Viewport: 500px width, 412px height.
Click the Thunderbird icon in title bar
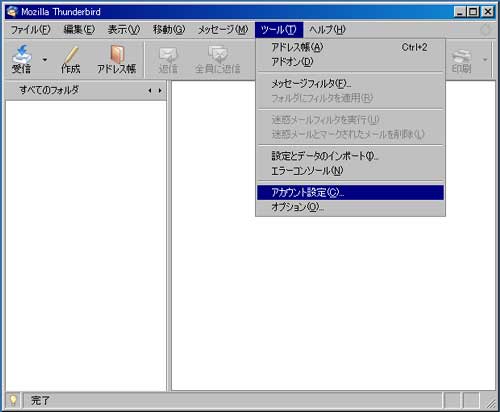[x=13, y=12]
